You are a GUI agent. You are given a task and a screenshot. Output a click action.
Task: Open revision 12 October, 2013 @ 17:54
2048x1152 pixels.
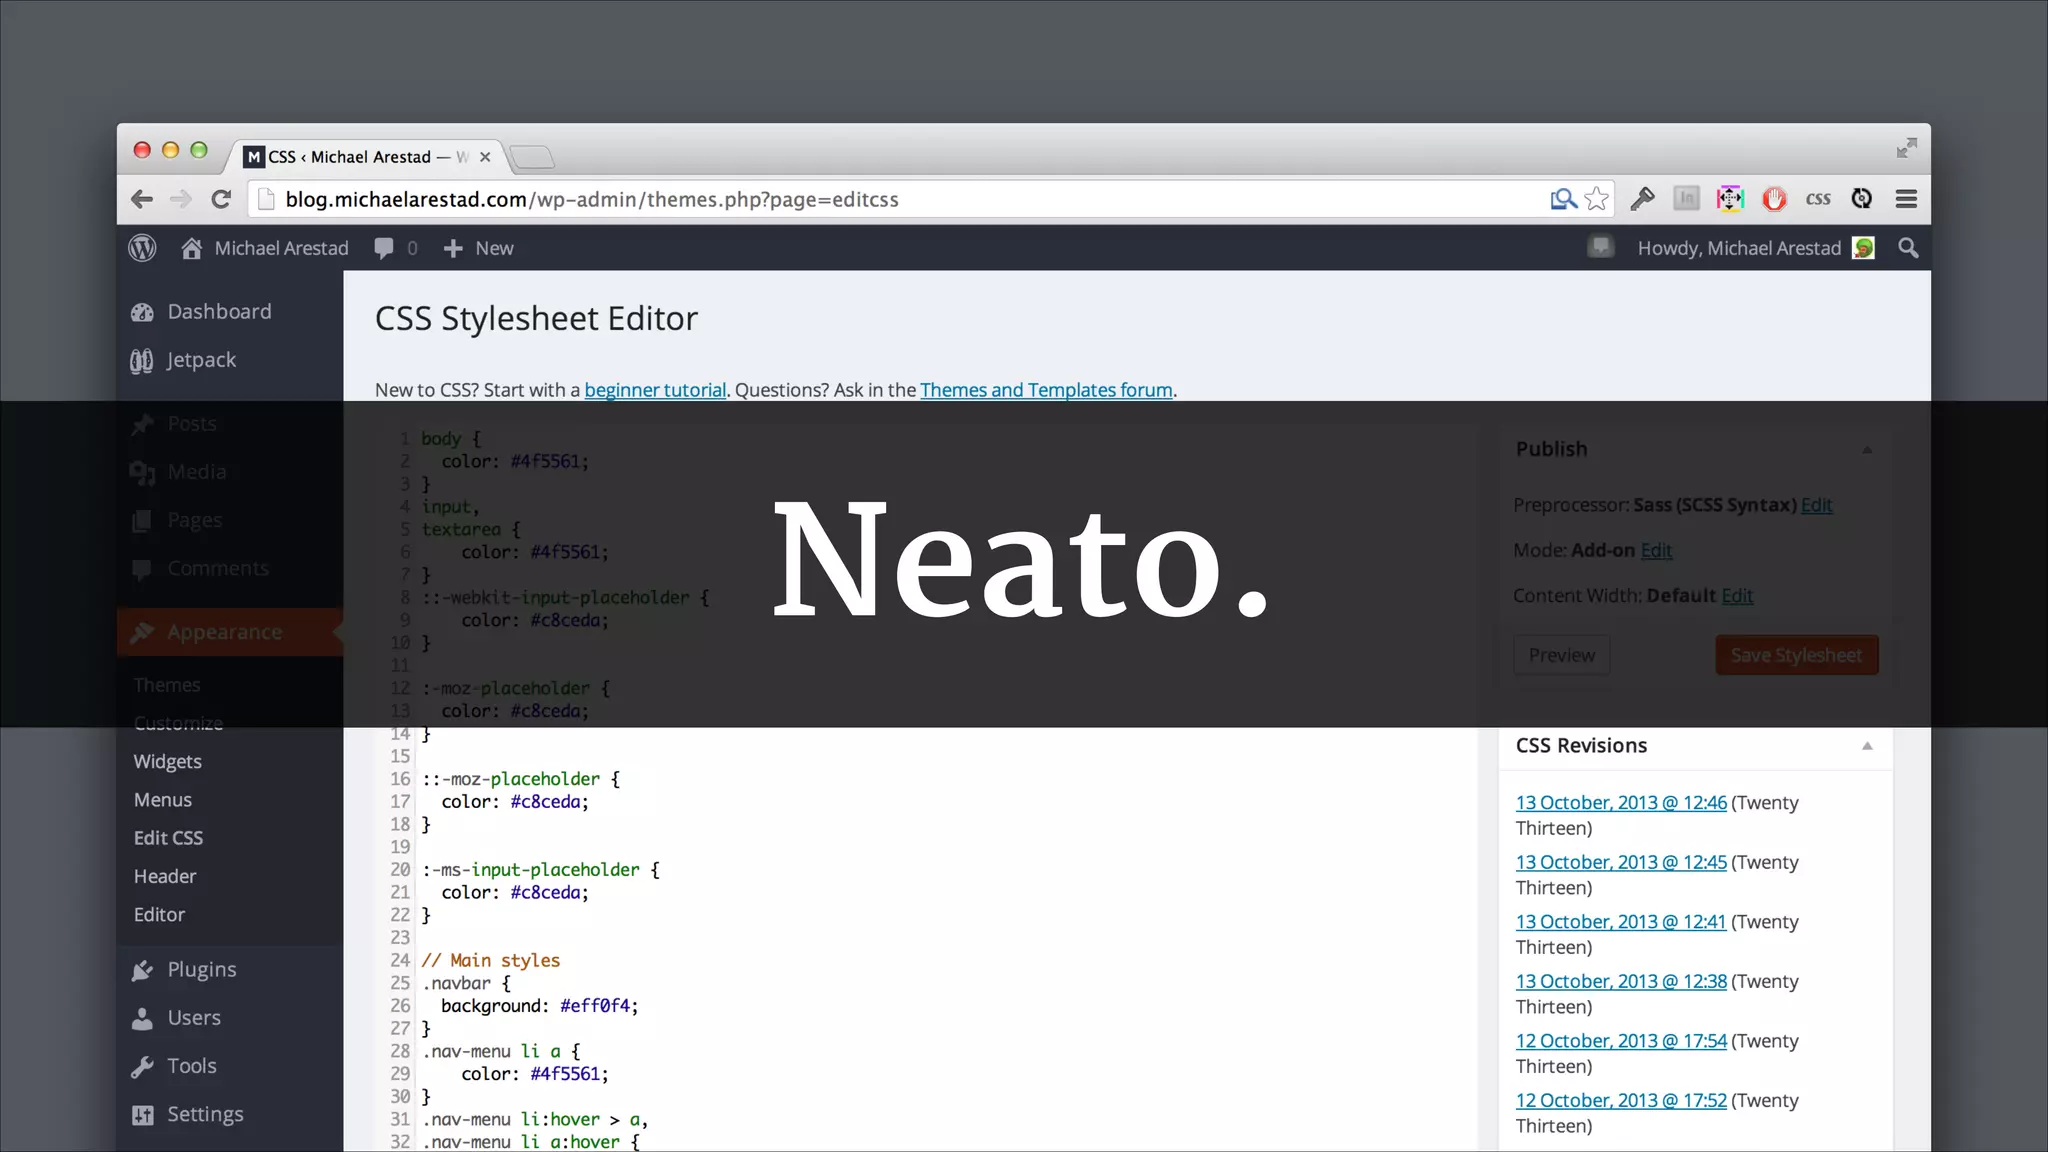pyautogui.click(x=1621, y=1041)
